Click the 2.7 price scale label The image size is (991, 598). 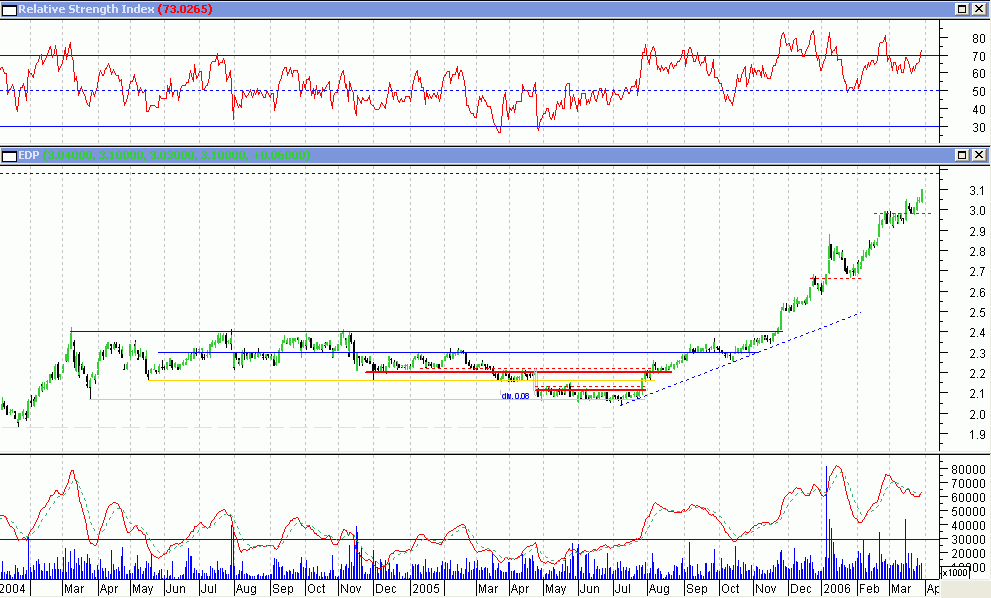tap(977, 272)
